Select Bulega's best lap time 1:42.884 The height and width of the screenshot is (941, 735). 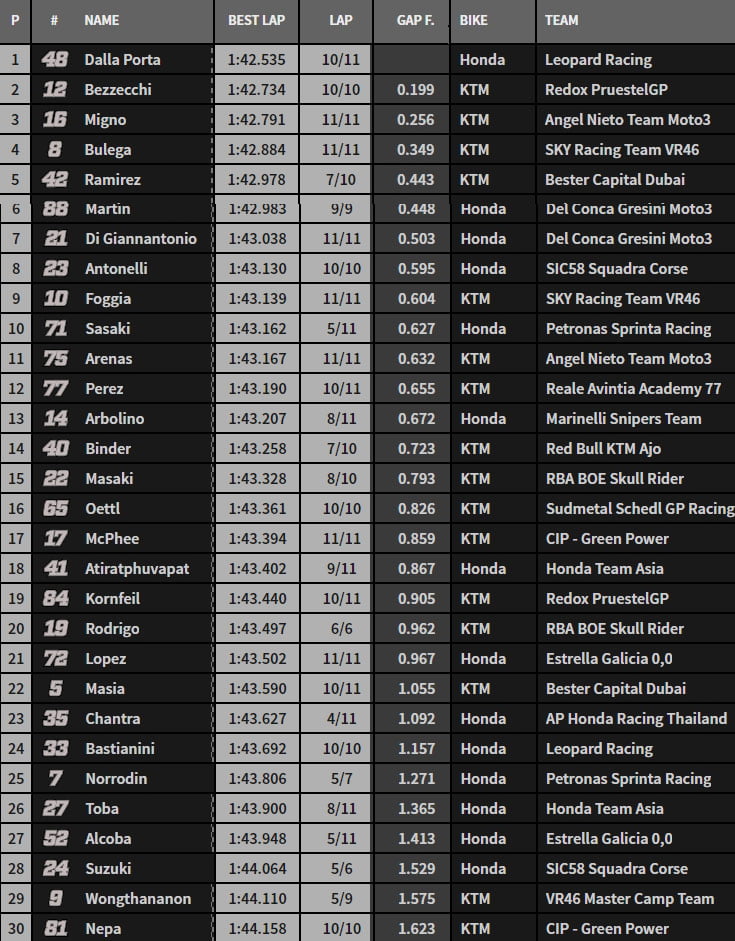point(256,150)
